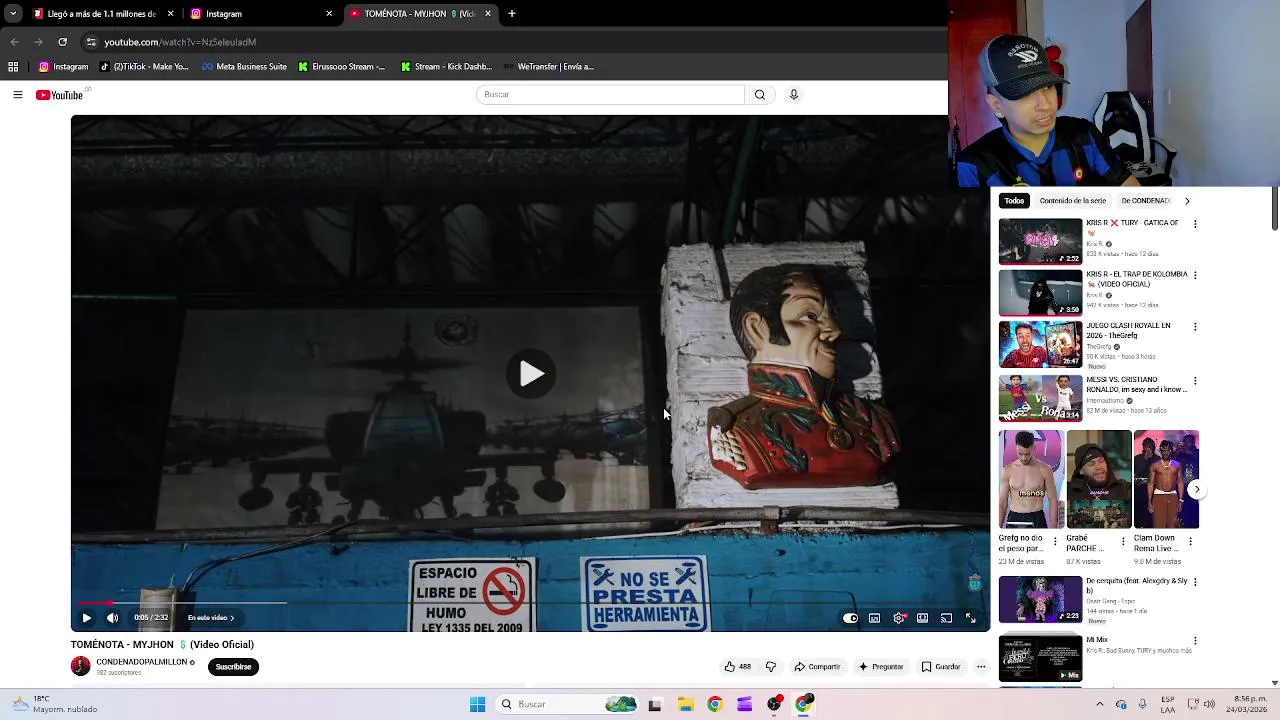Play video from control bar
Image resolution: width=1280 pixels, height=720 pixels.
tap(86, 618)
